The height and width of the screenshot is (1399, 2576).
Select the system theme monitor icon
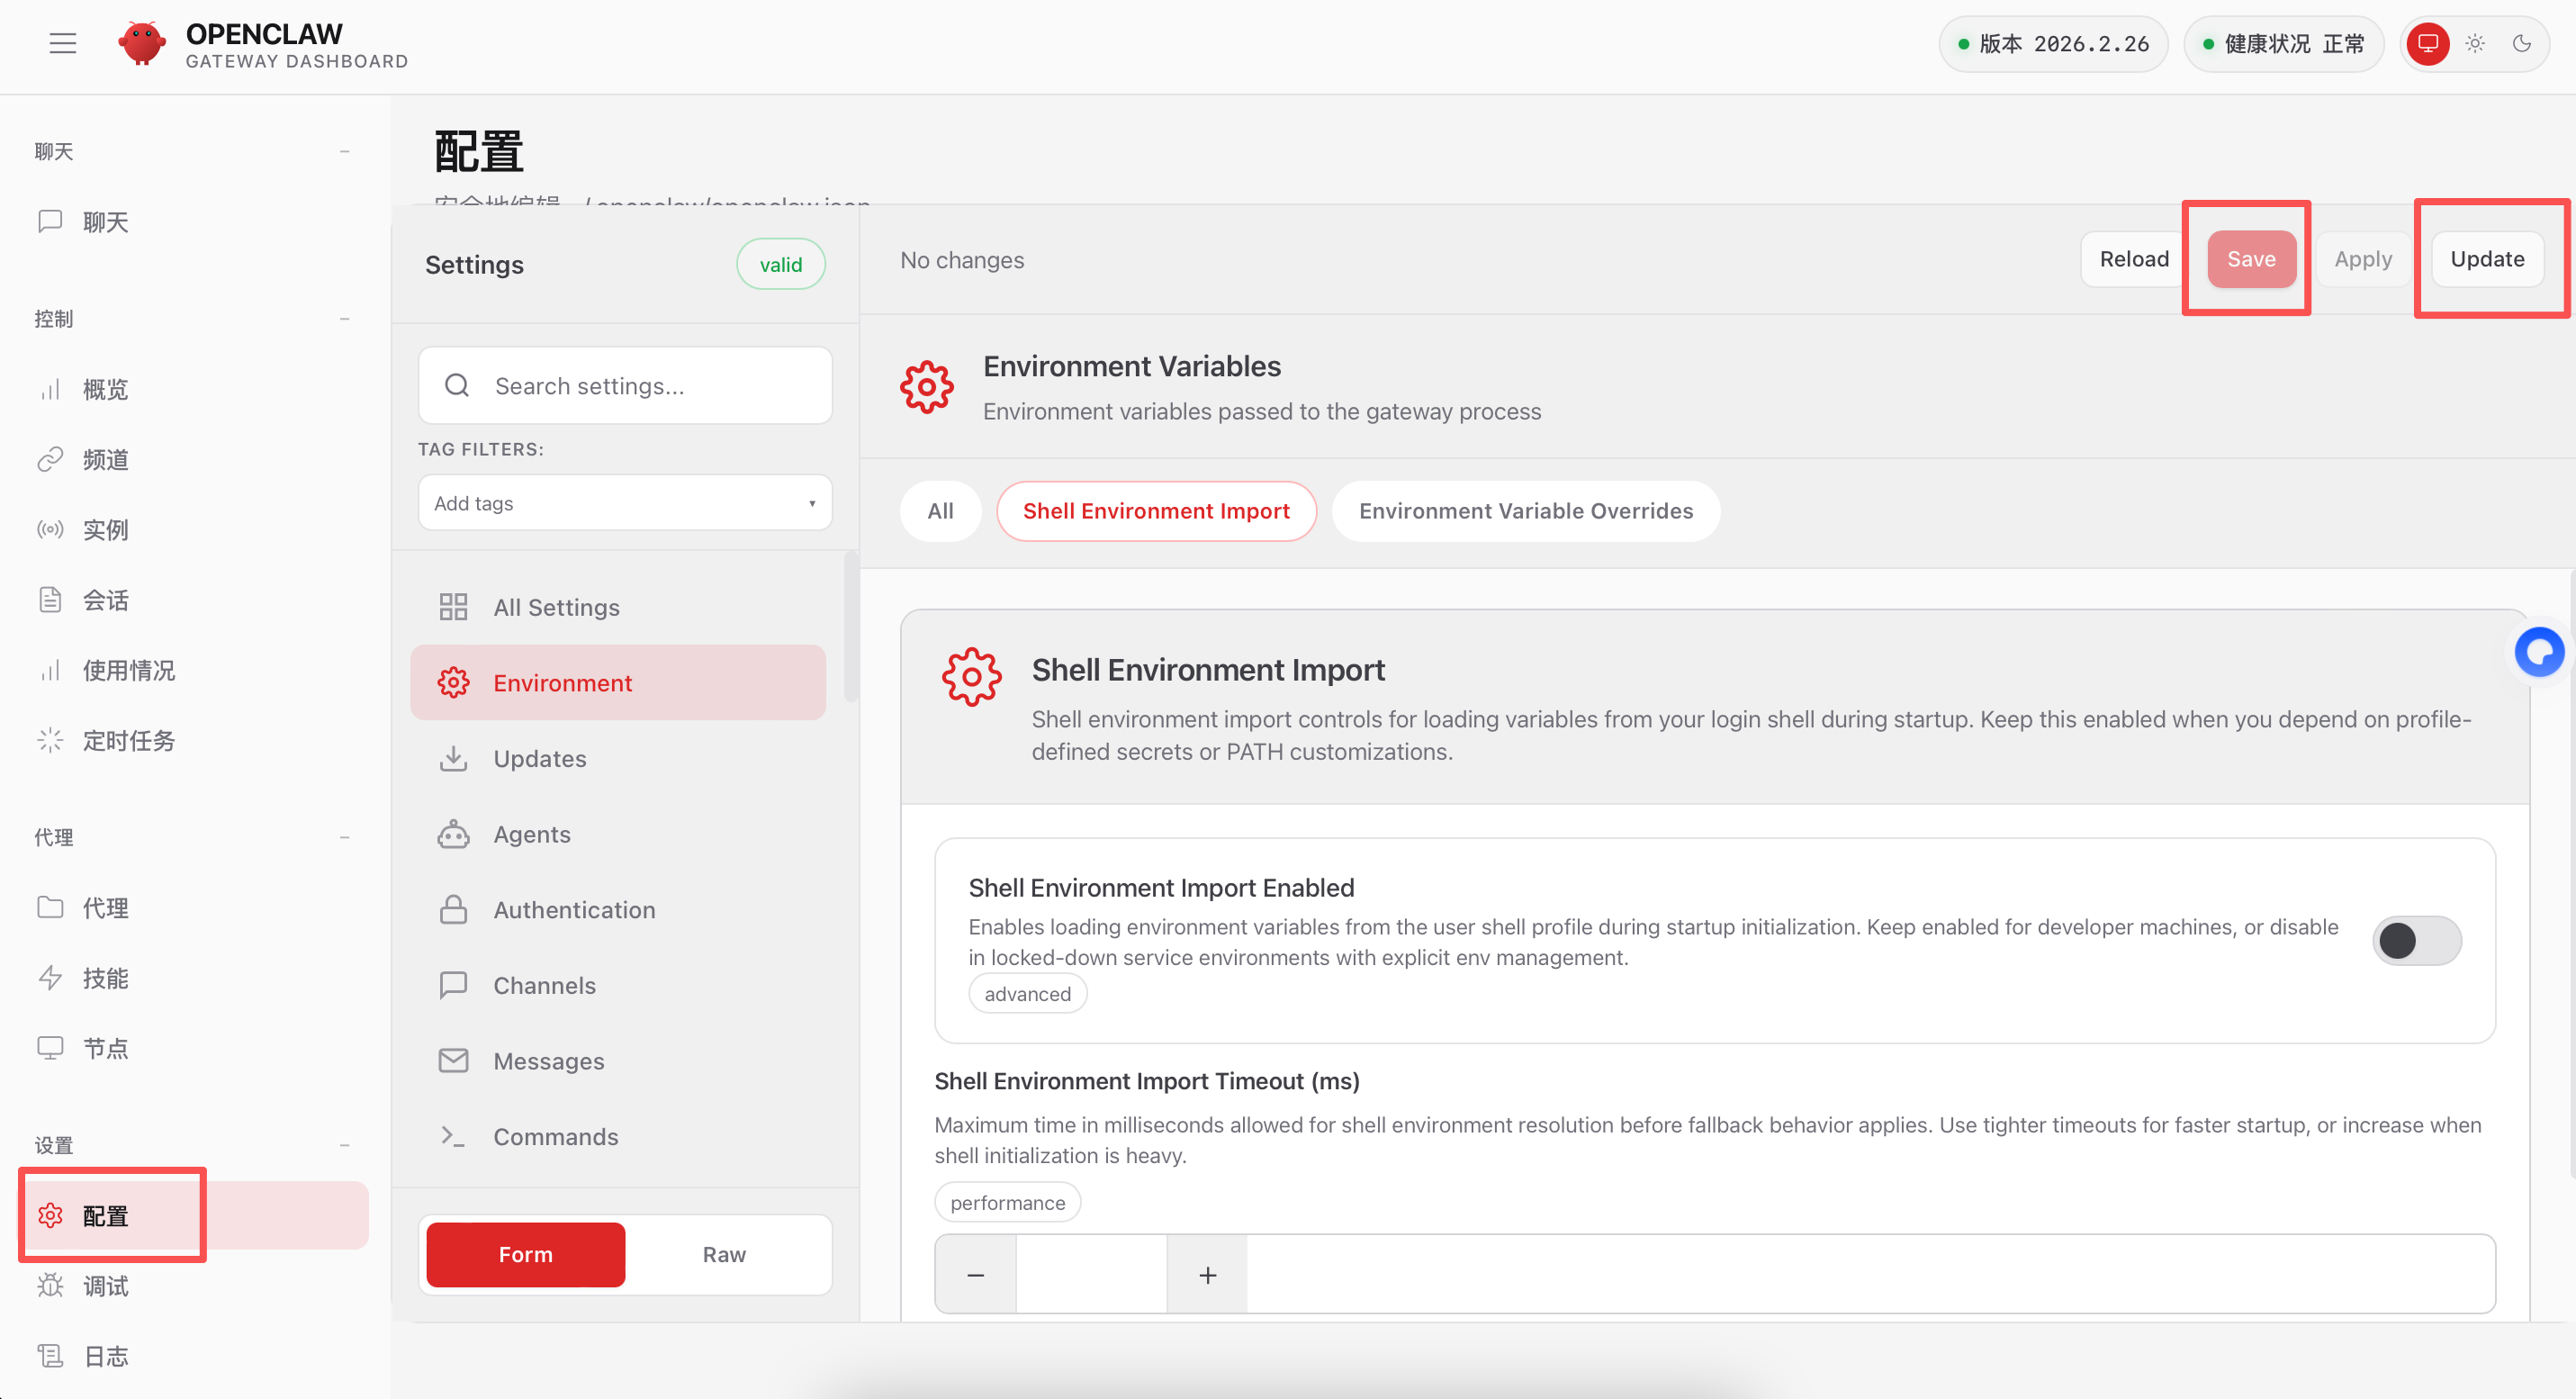point(2428,43)
